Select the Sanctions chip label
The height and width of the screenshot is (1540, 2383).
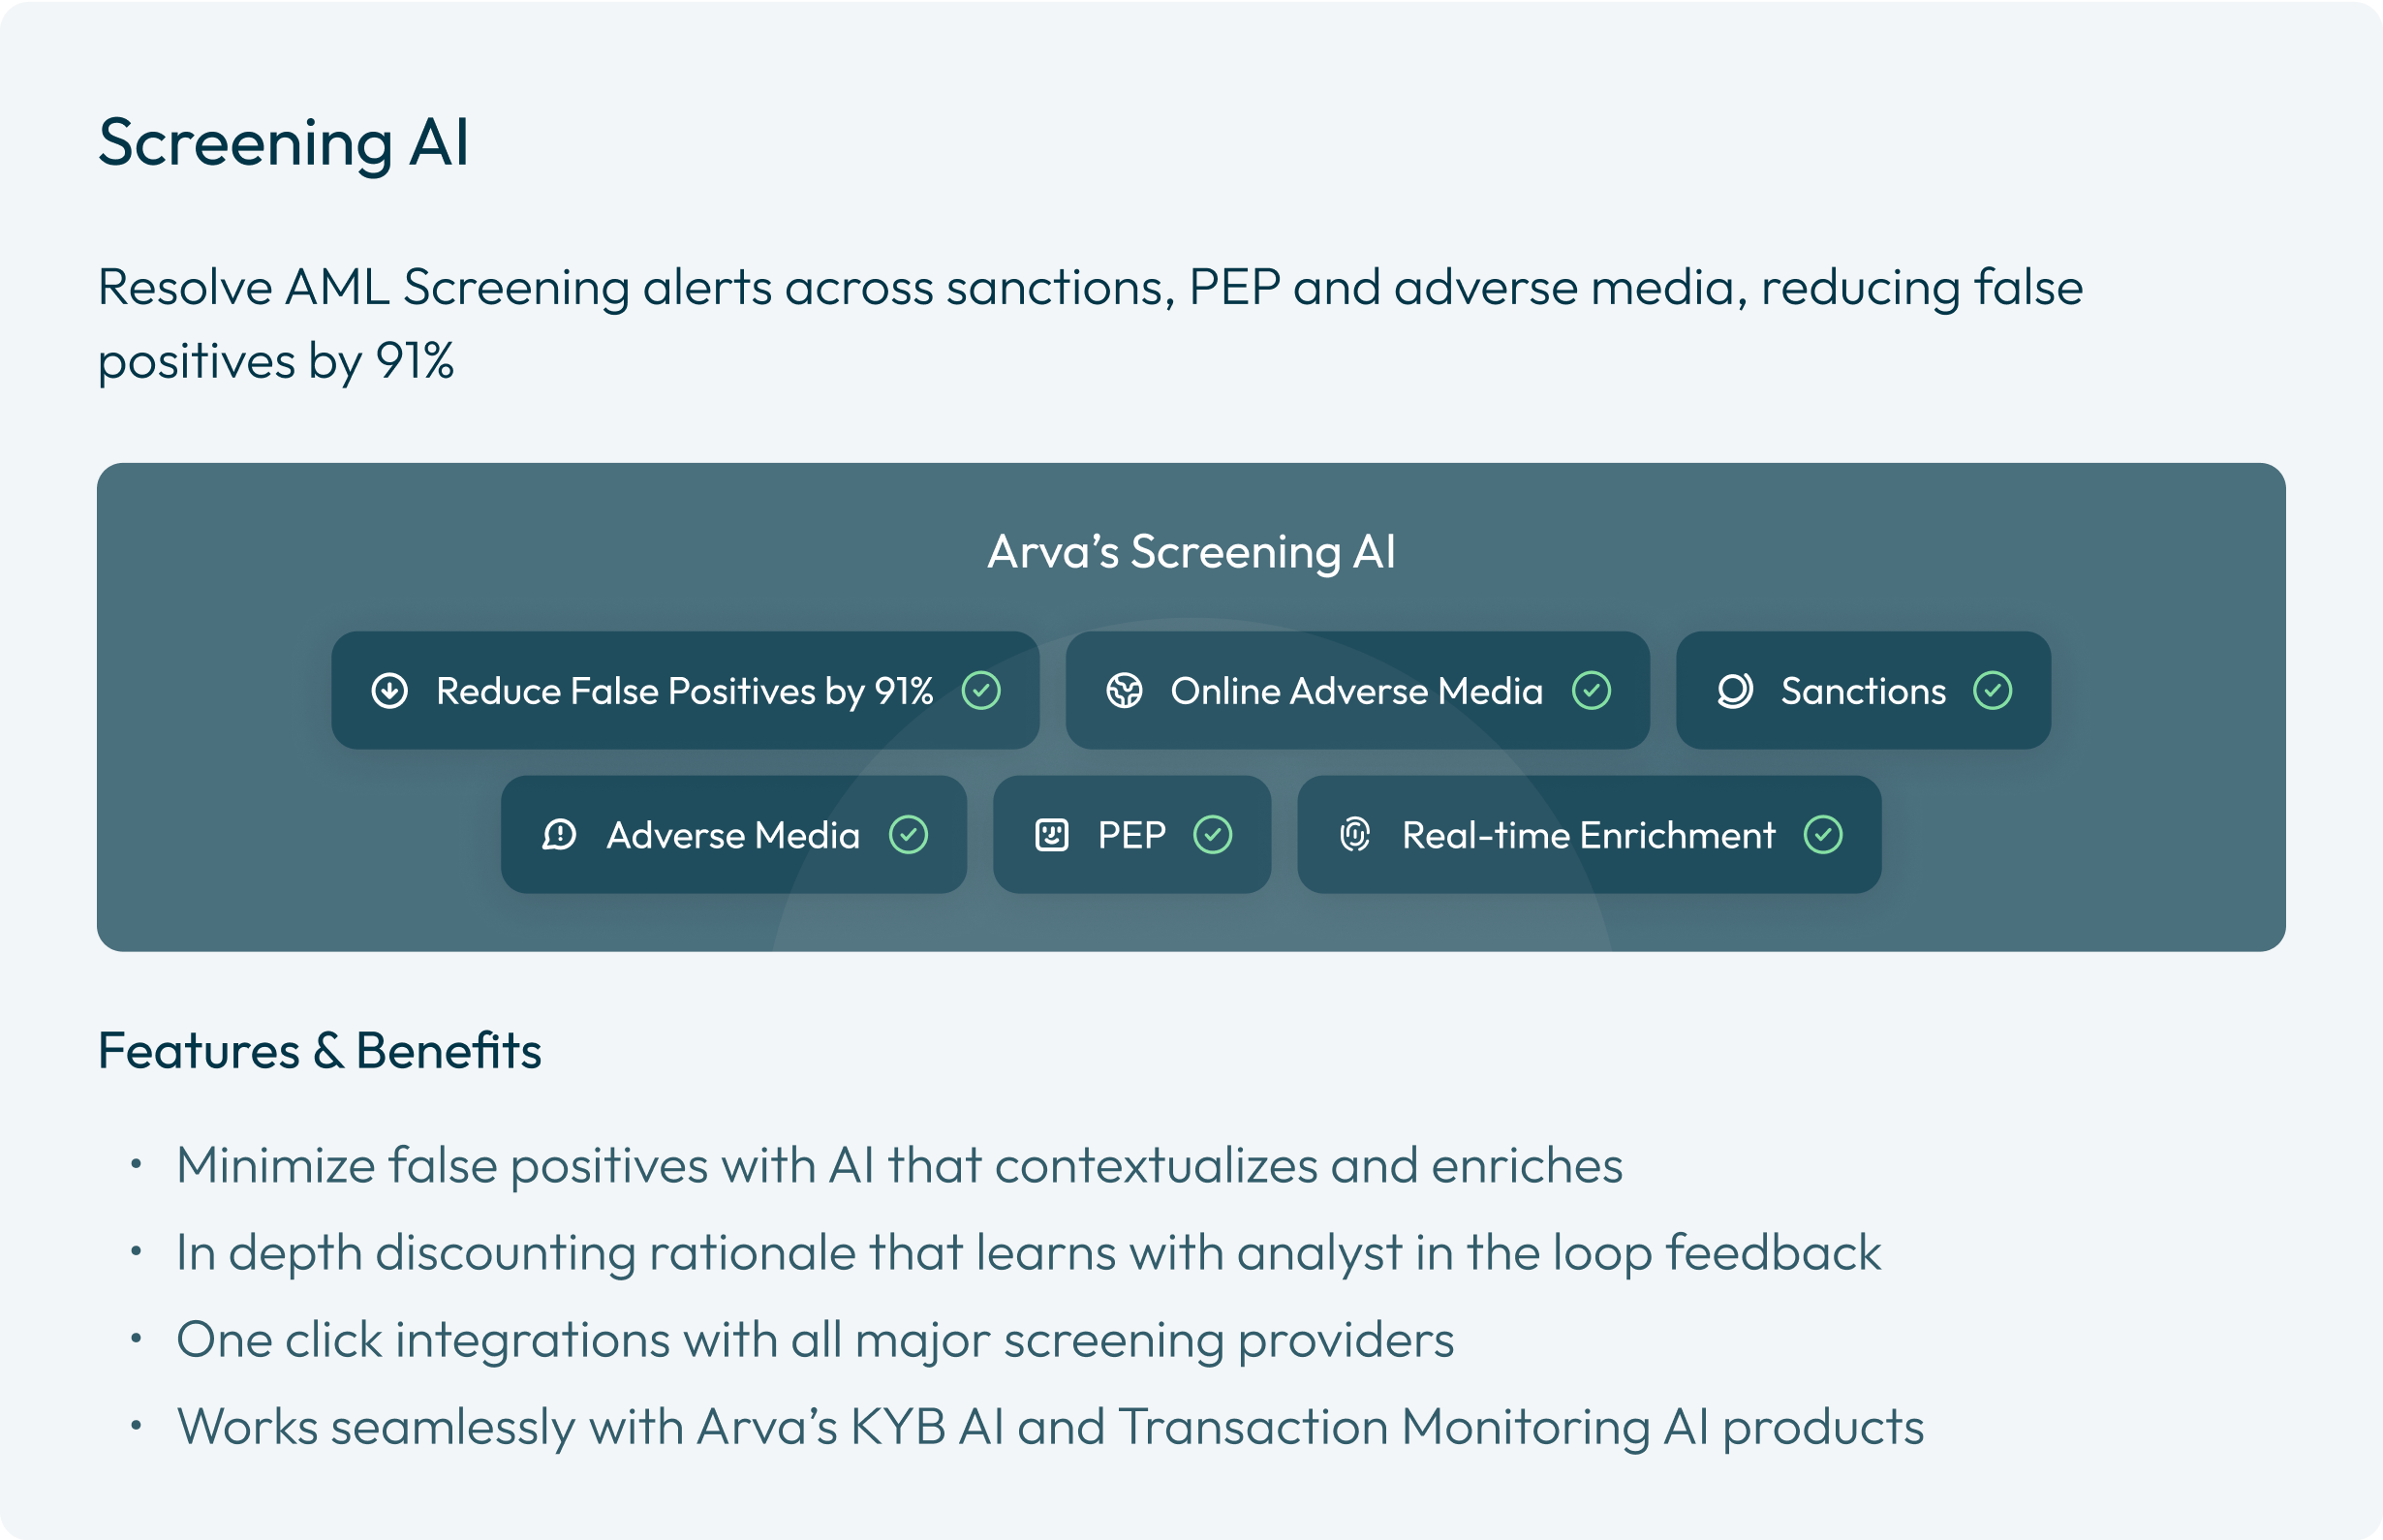coord(1863,691)
